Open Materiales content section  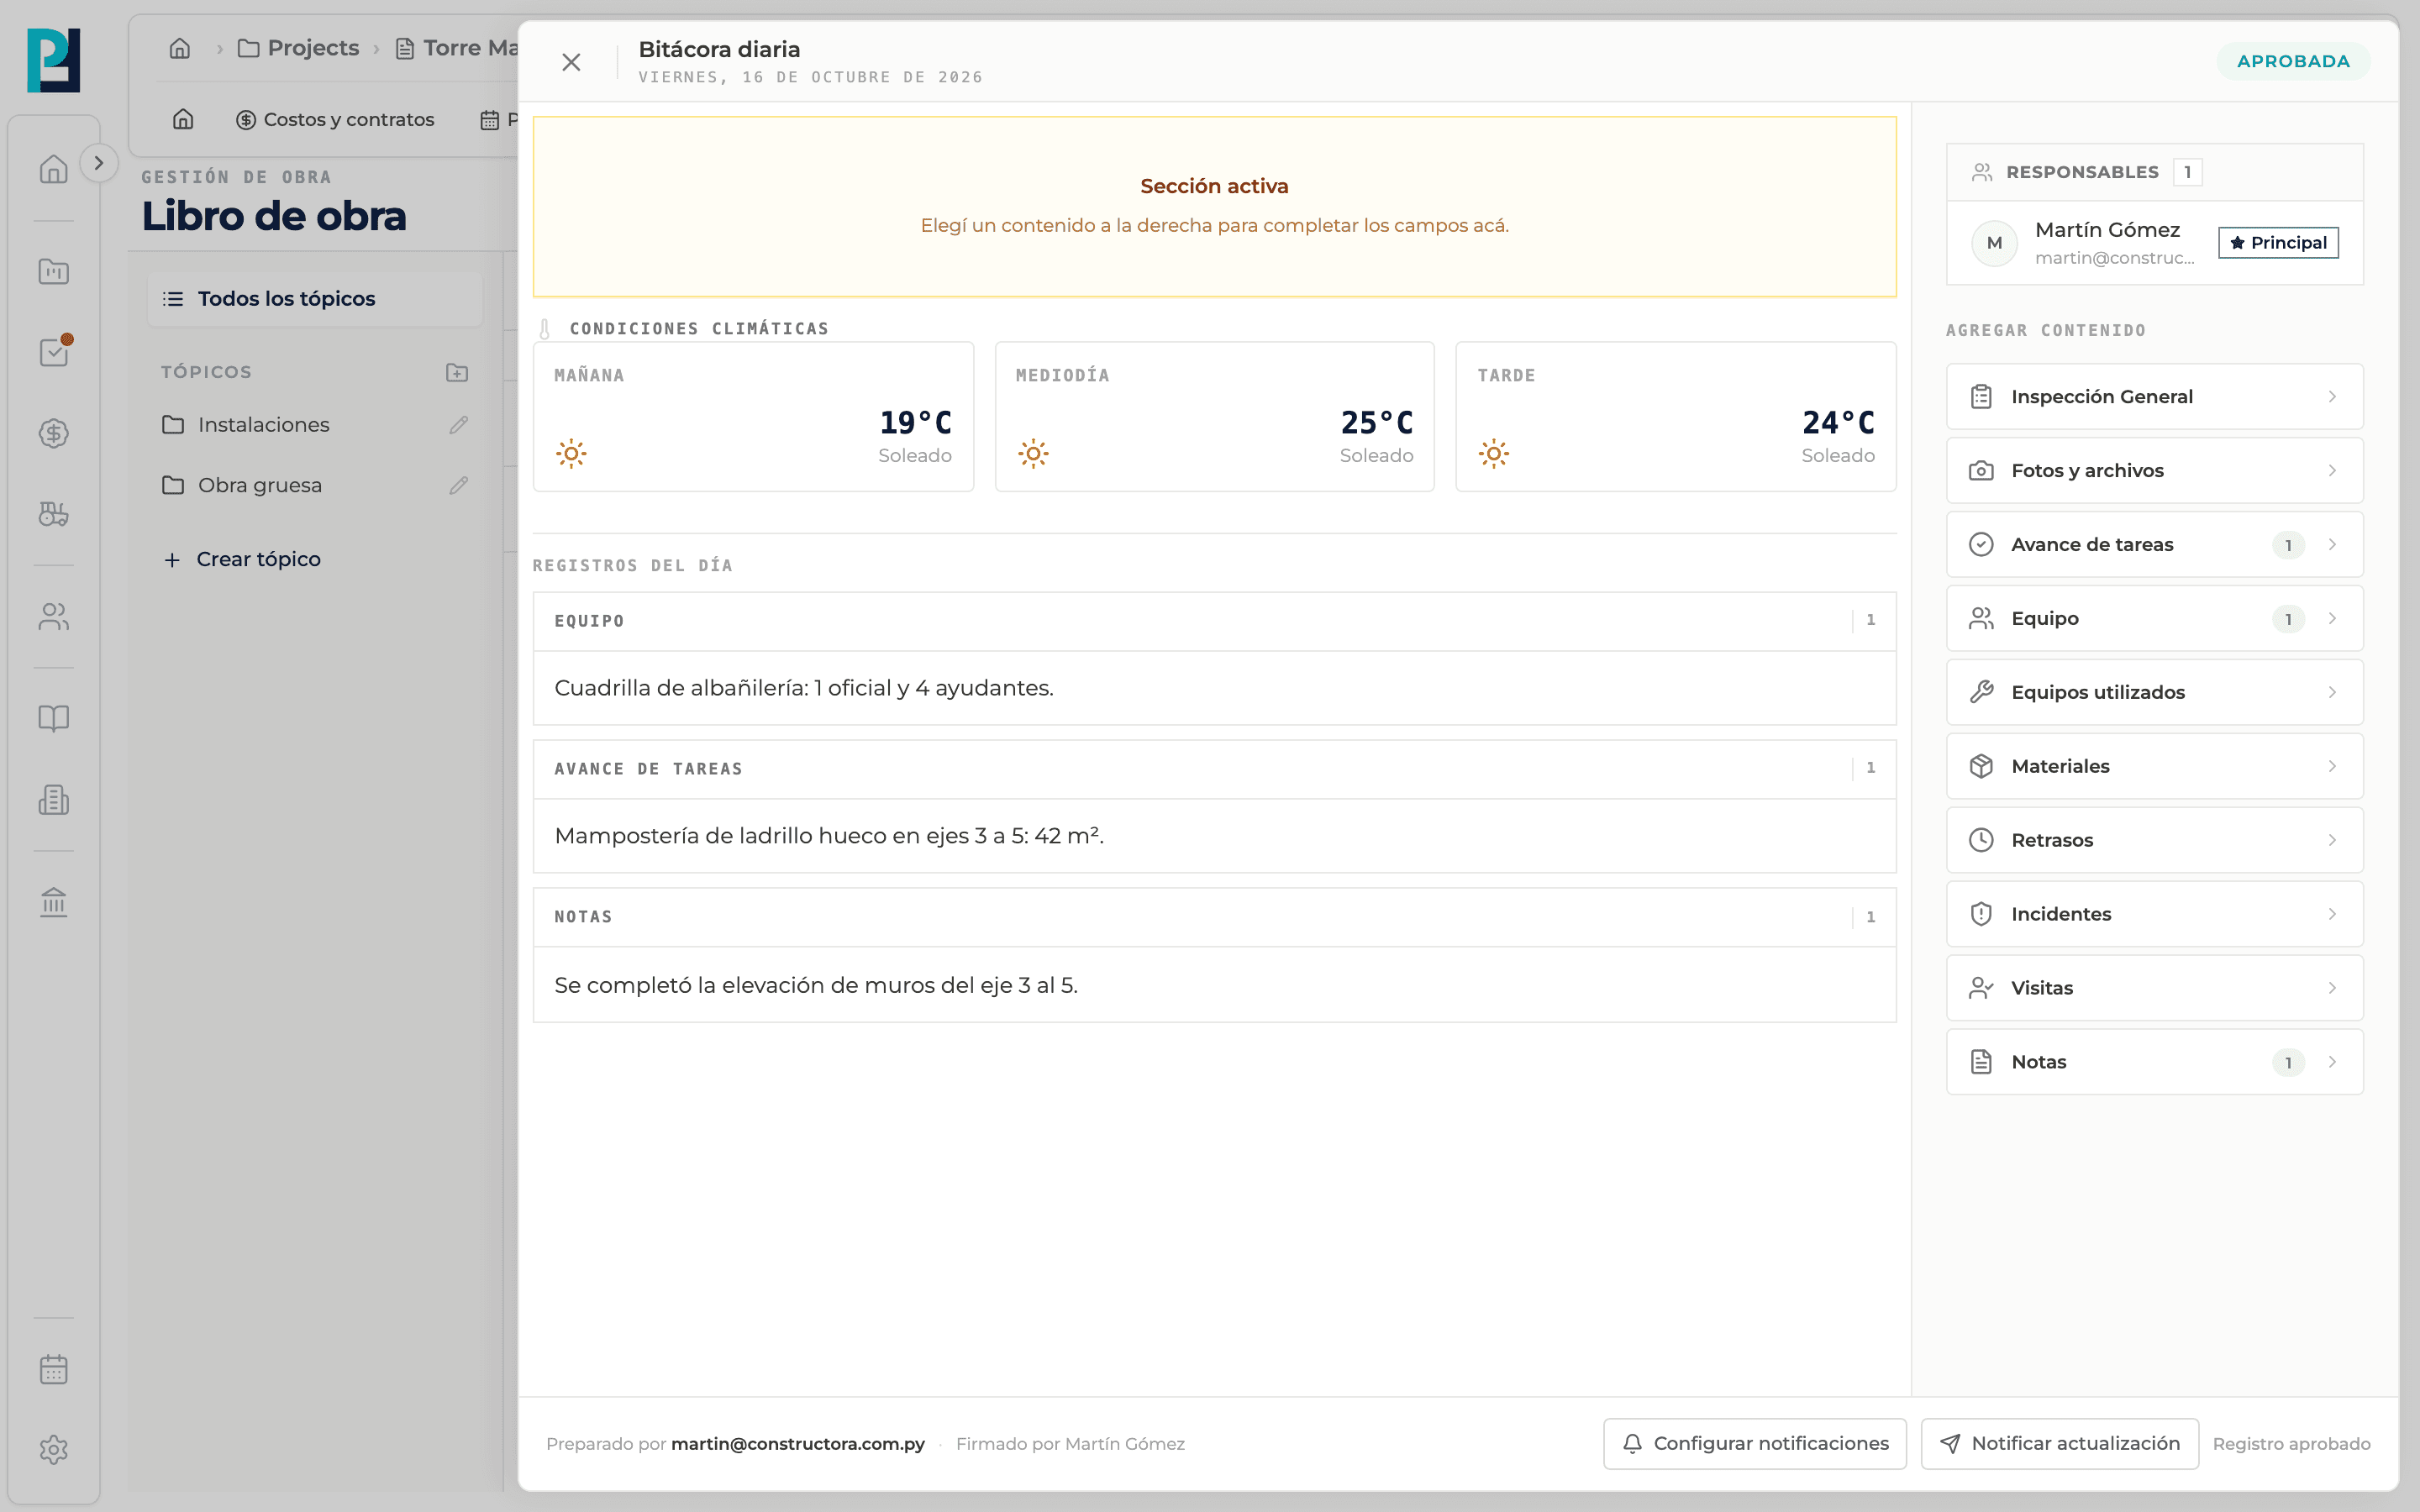click(x=2154, y=767)
